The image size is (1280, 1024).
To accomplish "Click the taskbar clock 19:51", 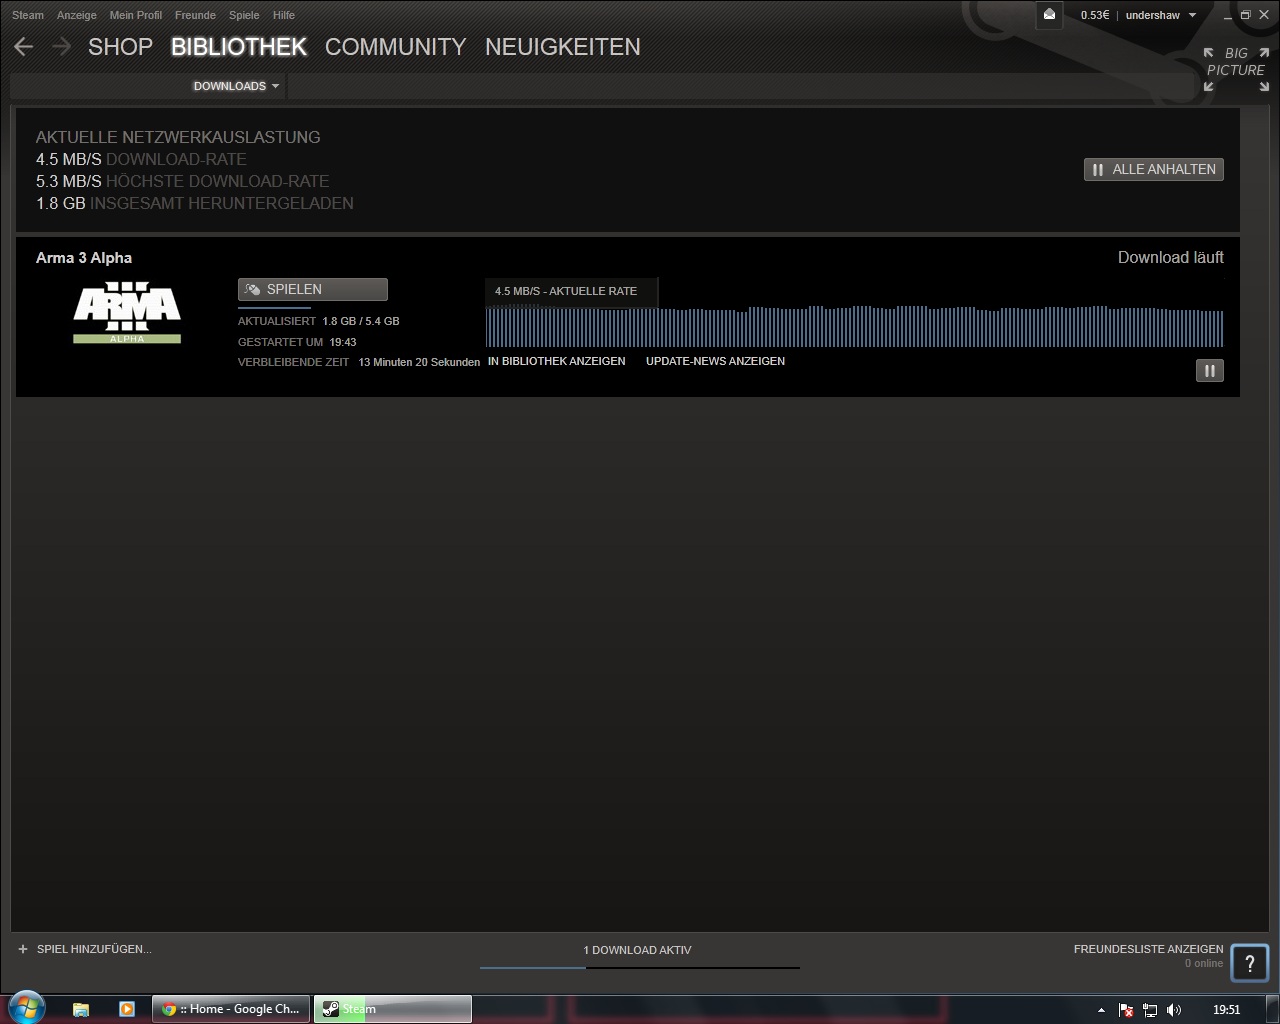I will pyautogui.click(x=1227, y=1010).
